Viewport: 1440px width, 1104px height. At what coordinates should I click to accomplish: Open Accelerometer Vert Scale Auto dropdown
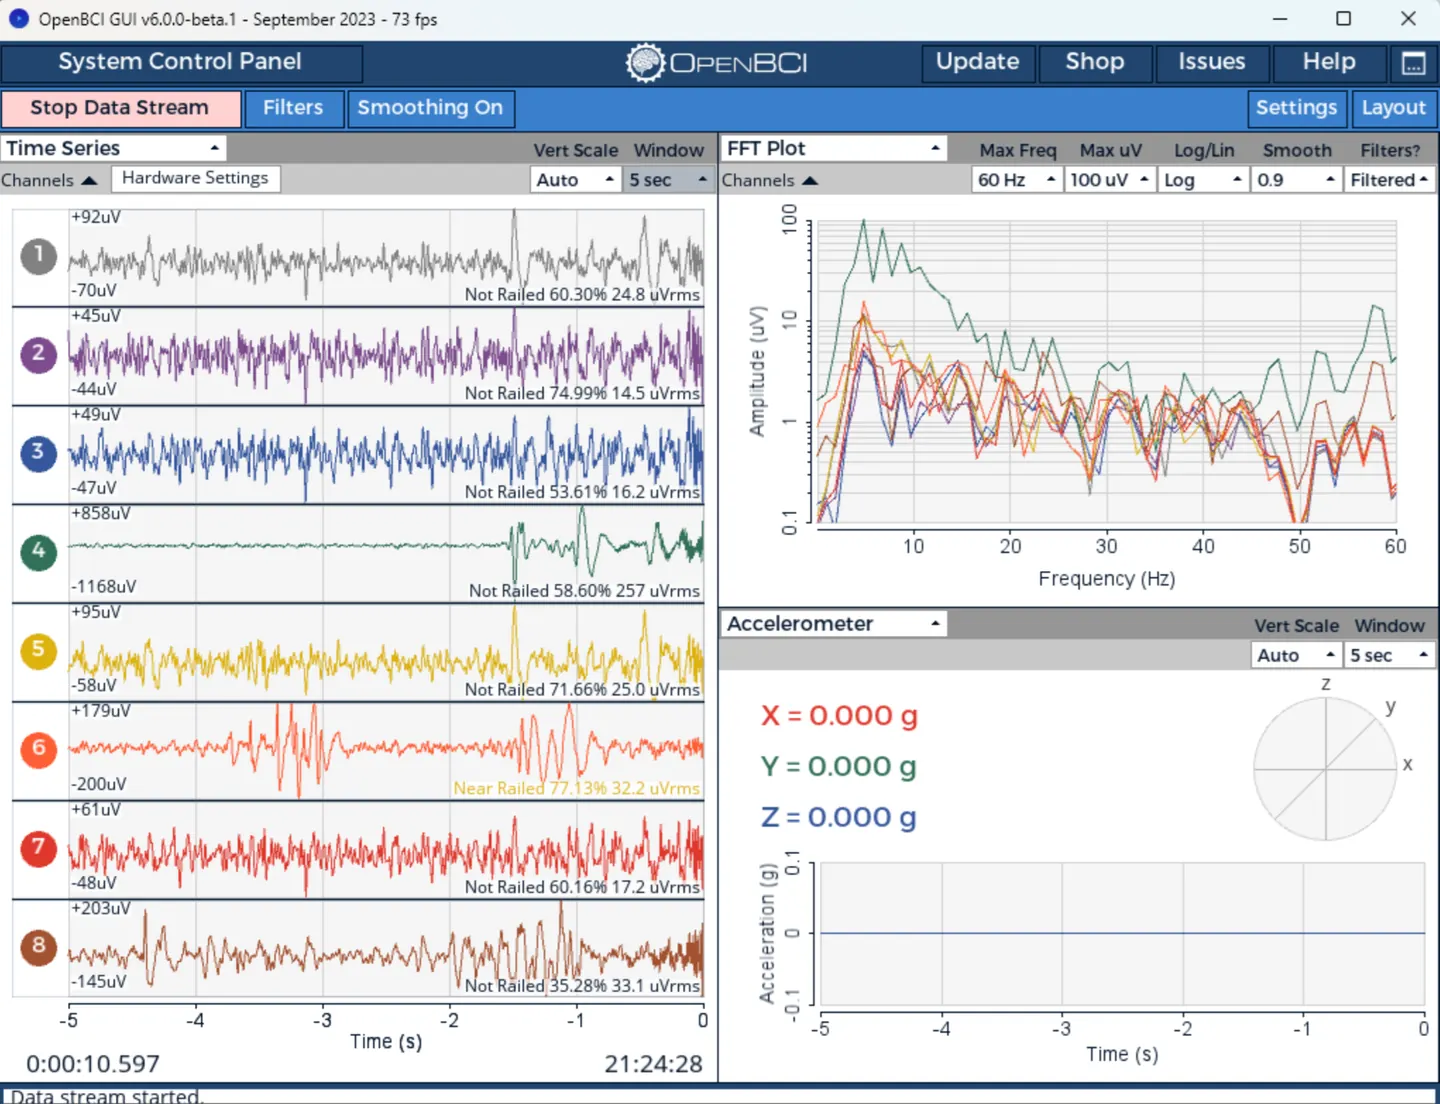tap(1296, 655)
